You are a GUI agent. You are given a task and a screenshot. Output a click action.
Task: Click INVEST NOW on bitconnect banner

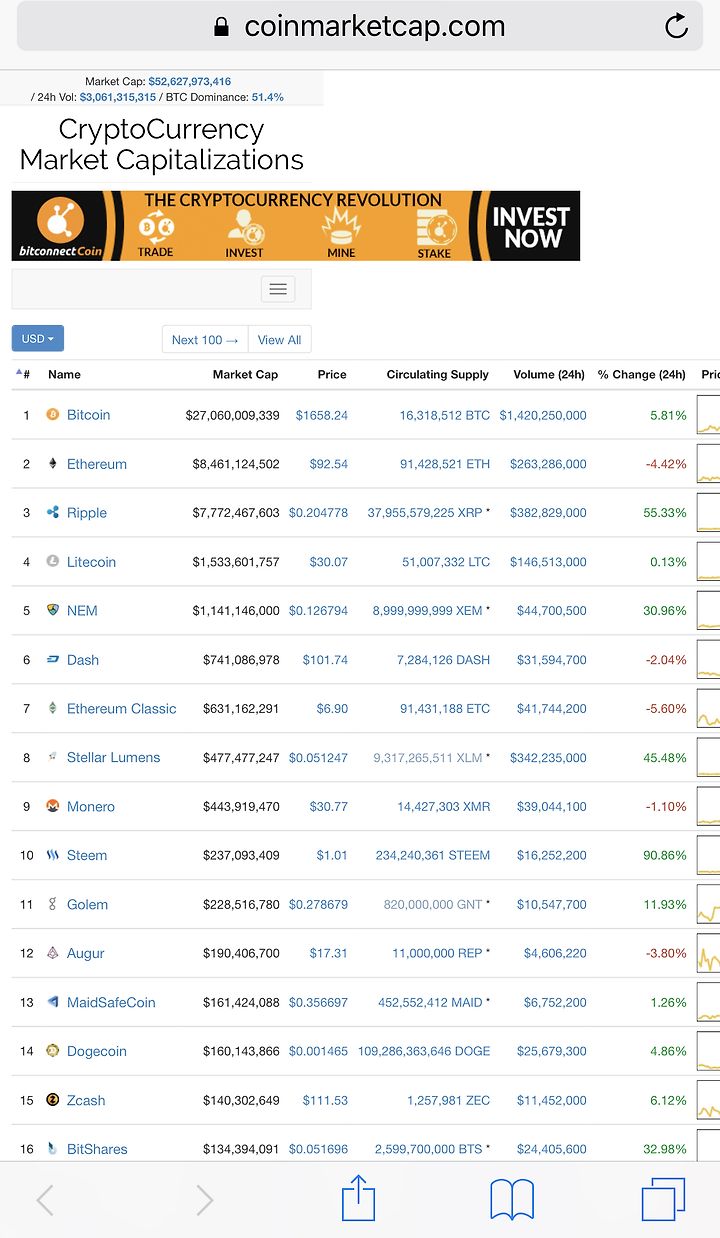[531, 227]
